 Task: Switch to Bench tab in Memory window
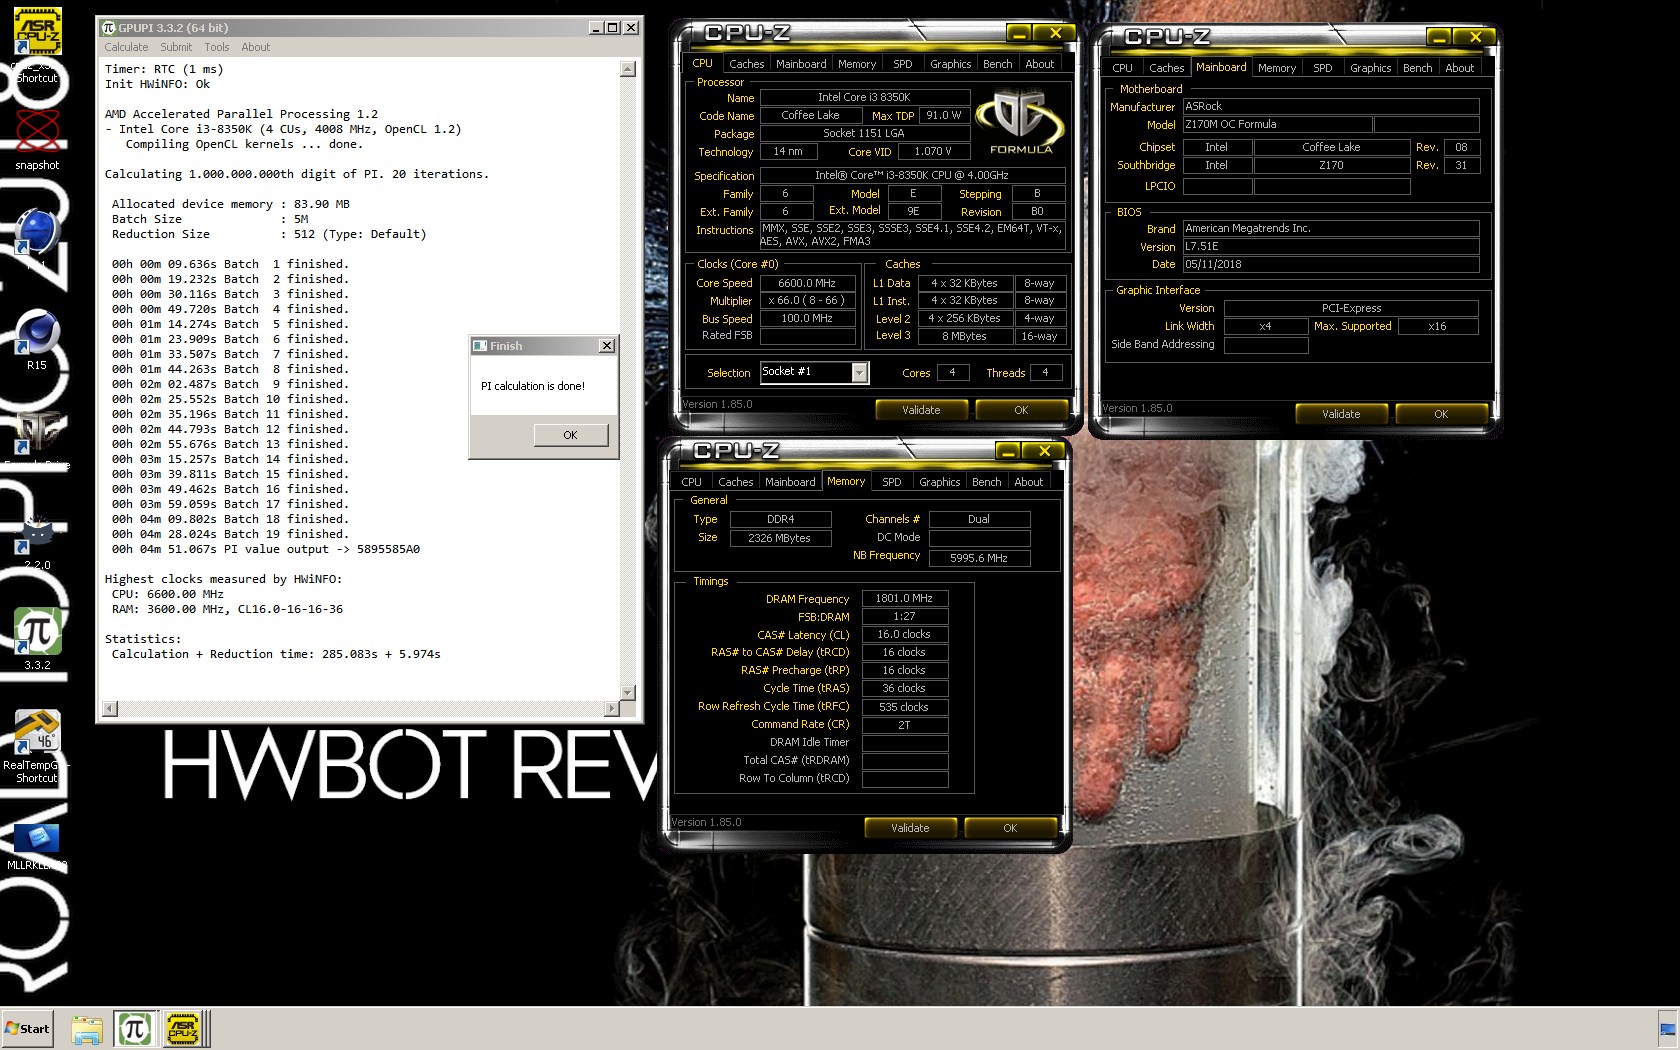987,482
